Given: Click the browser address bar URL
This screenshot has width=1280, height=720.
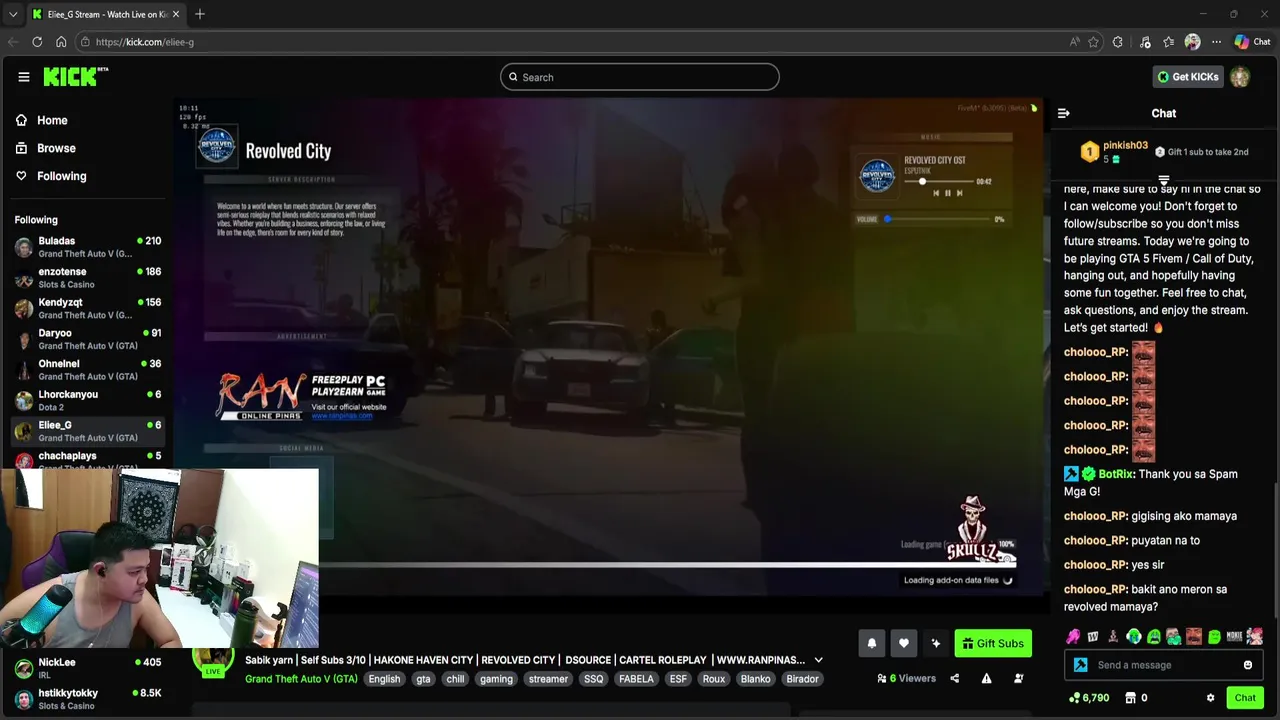Looking at the screenshot, I should (x=145, y=42).
